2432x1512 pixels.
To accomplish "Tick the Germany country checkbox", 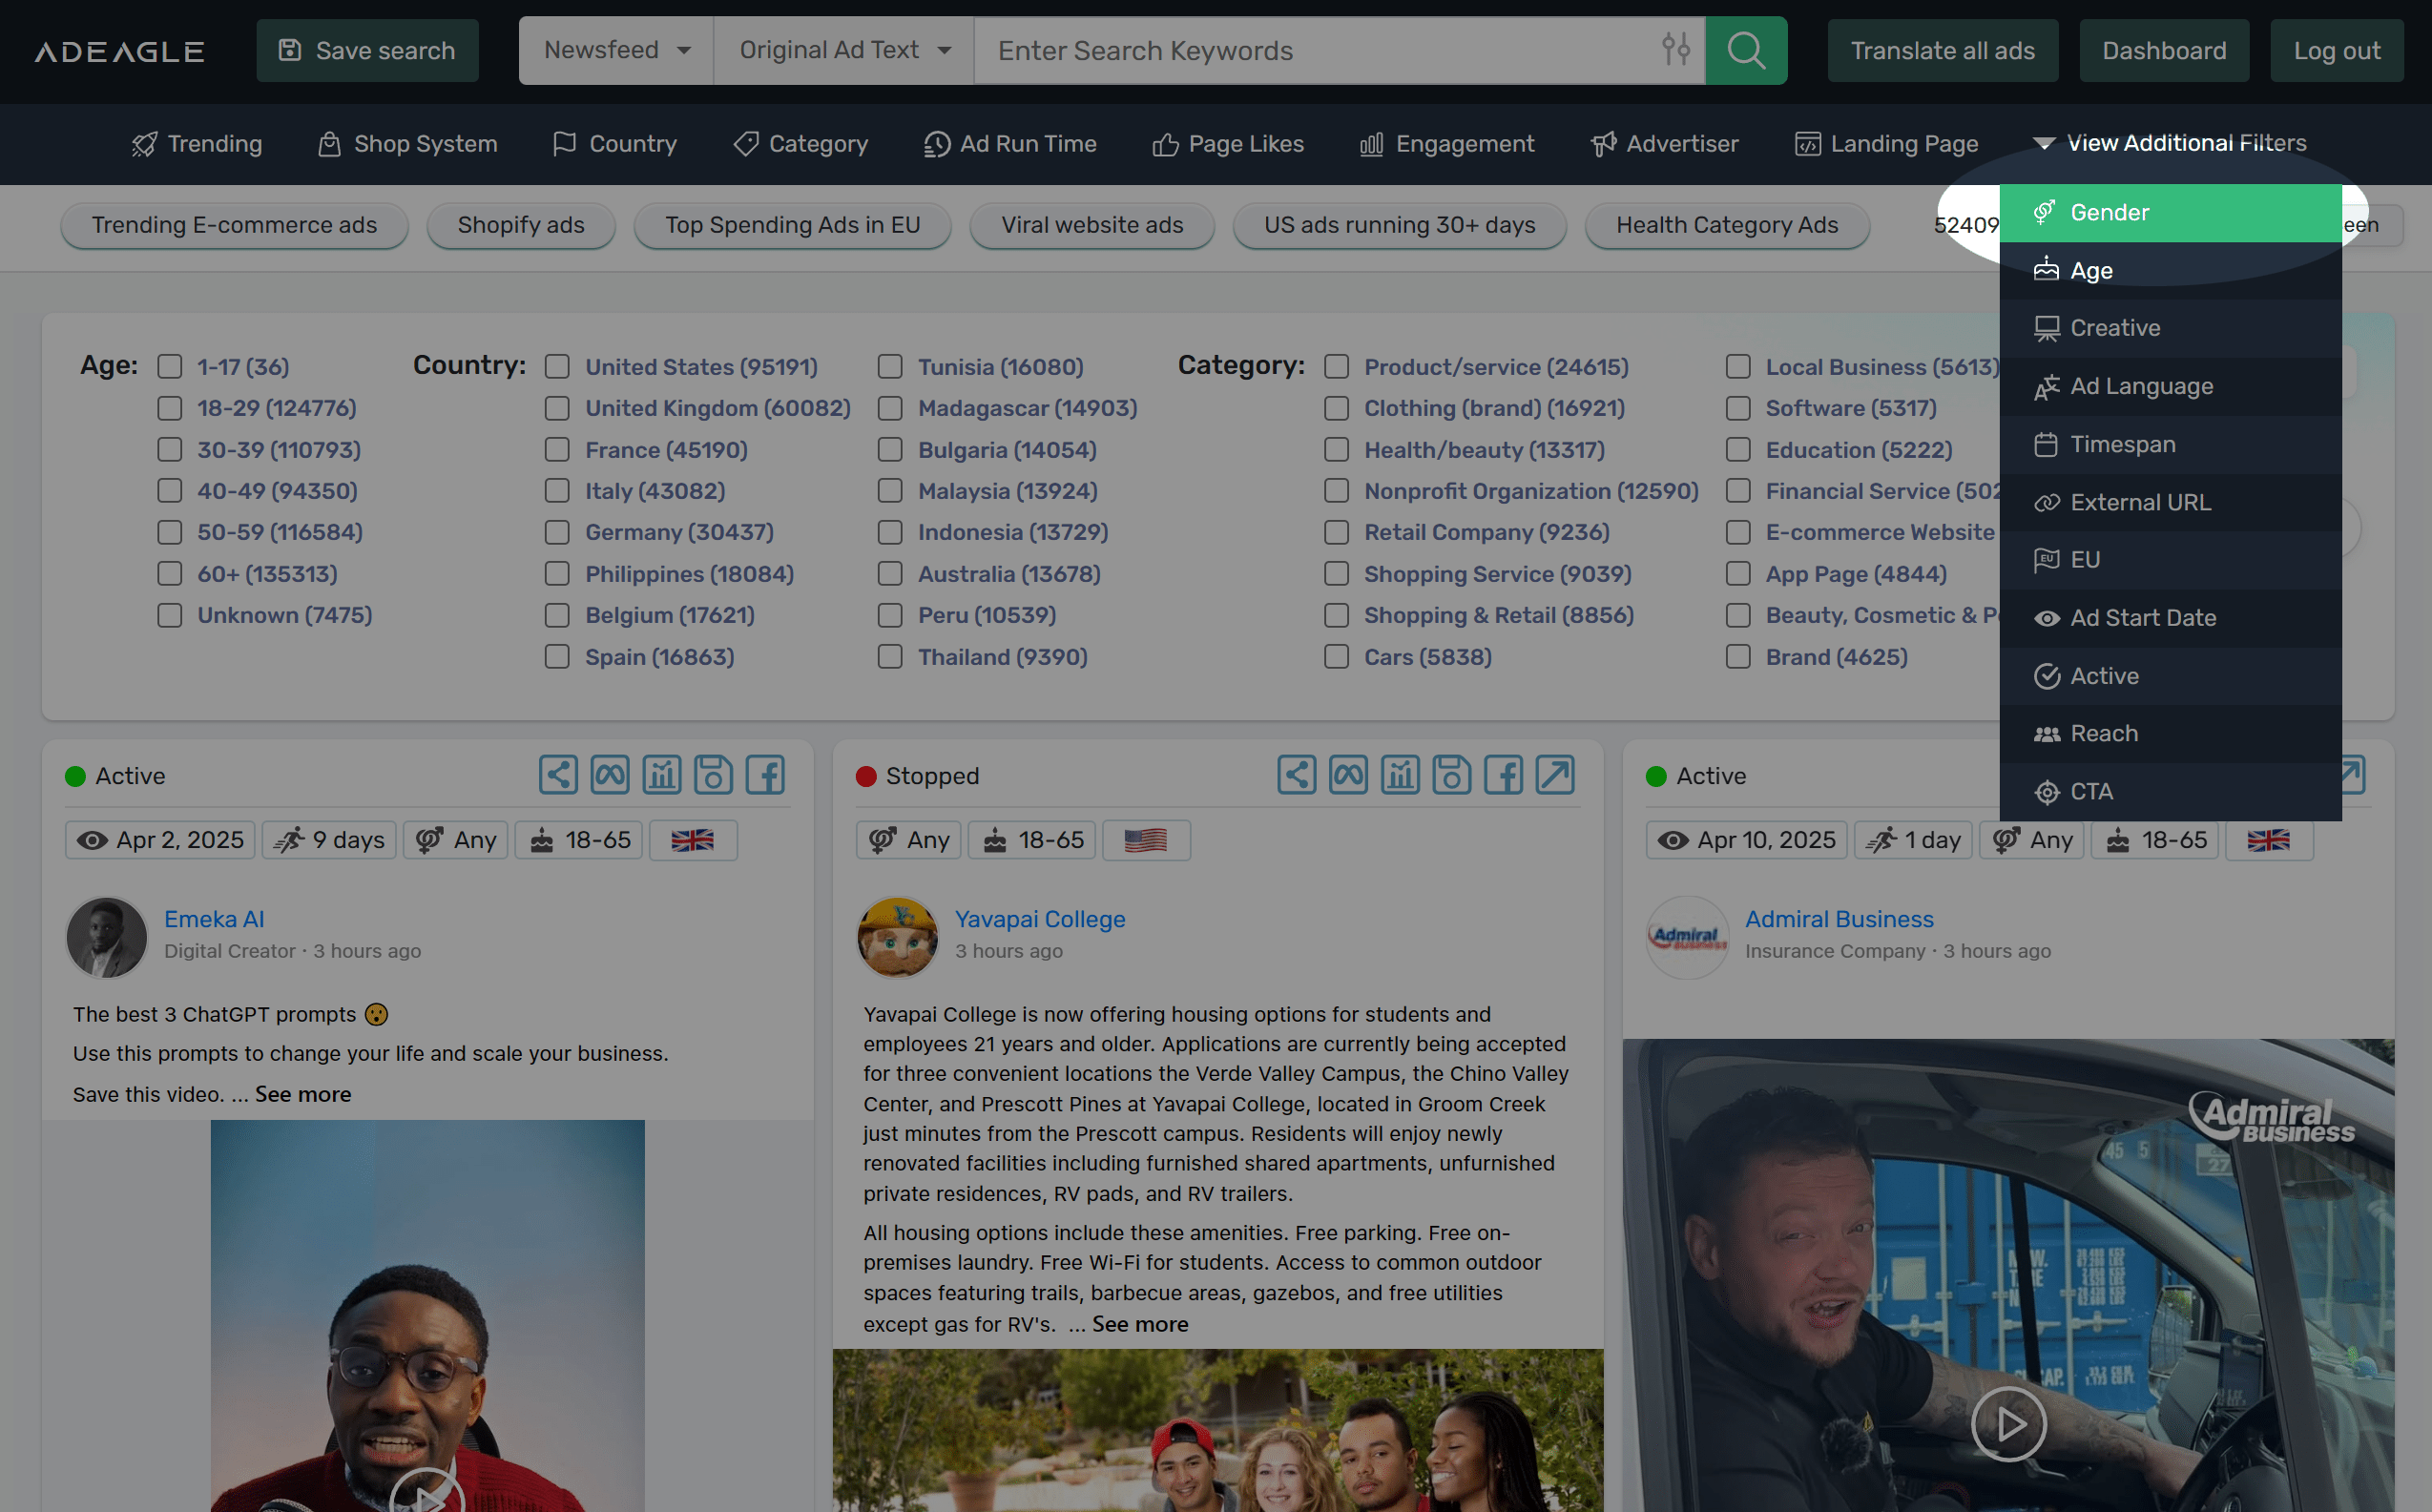I will click(557, 532).
